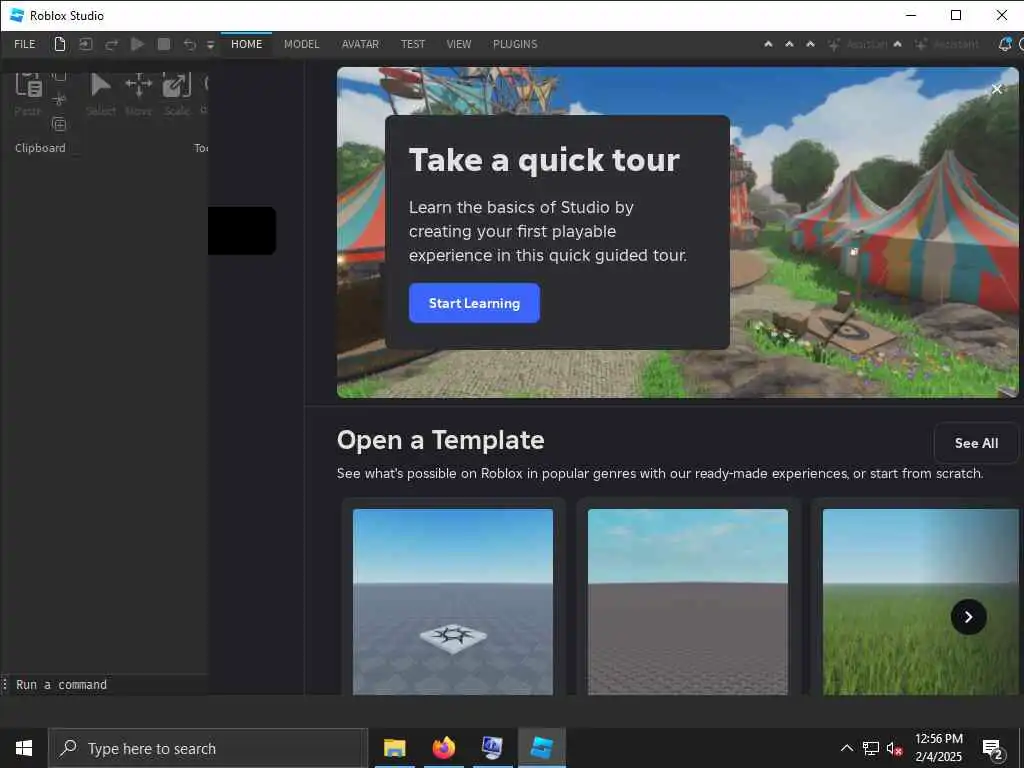The image size is (1024, 768).
Task: Click the Duplicate icon in Clipboard group
Action: tap(59, 124)
